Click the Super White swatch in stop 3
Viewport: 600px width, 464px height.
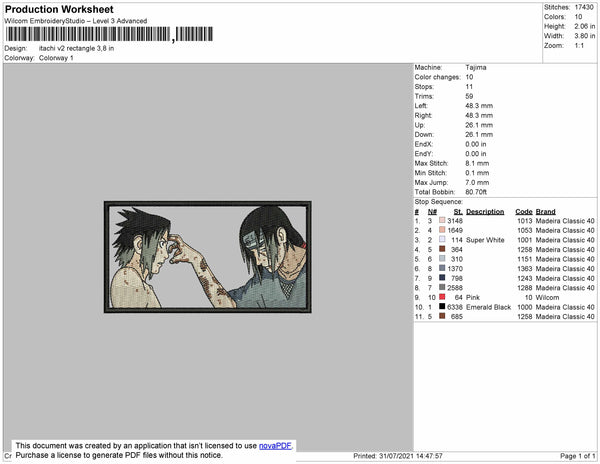click(442, 239)
